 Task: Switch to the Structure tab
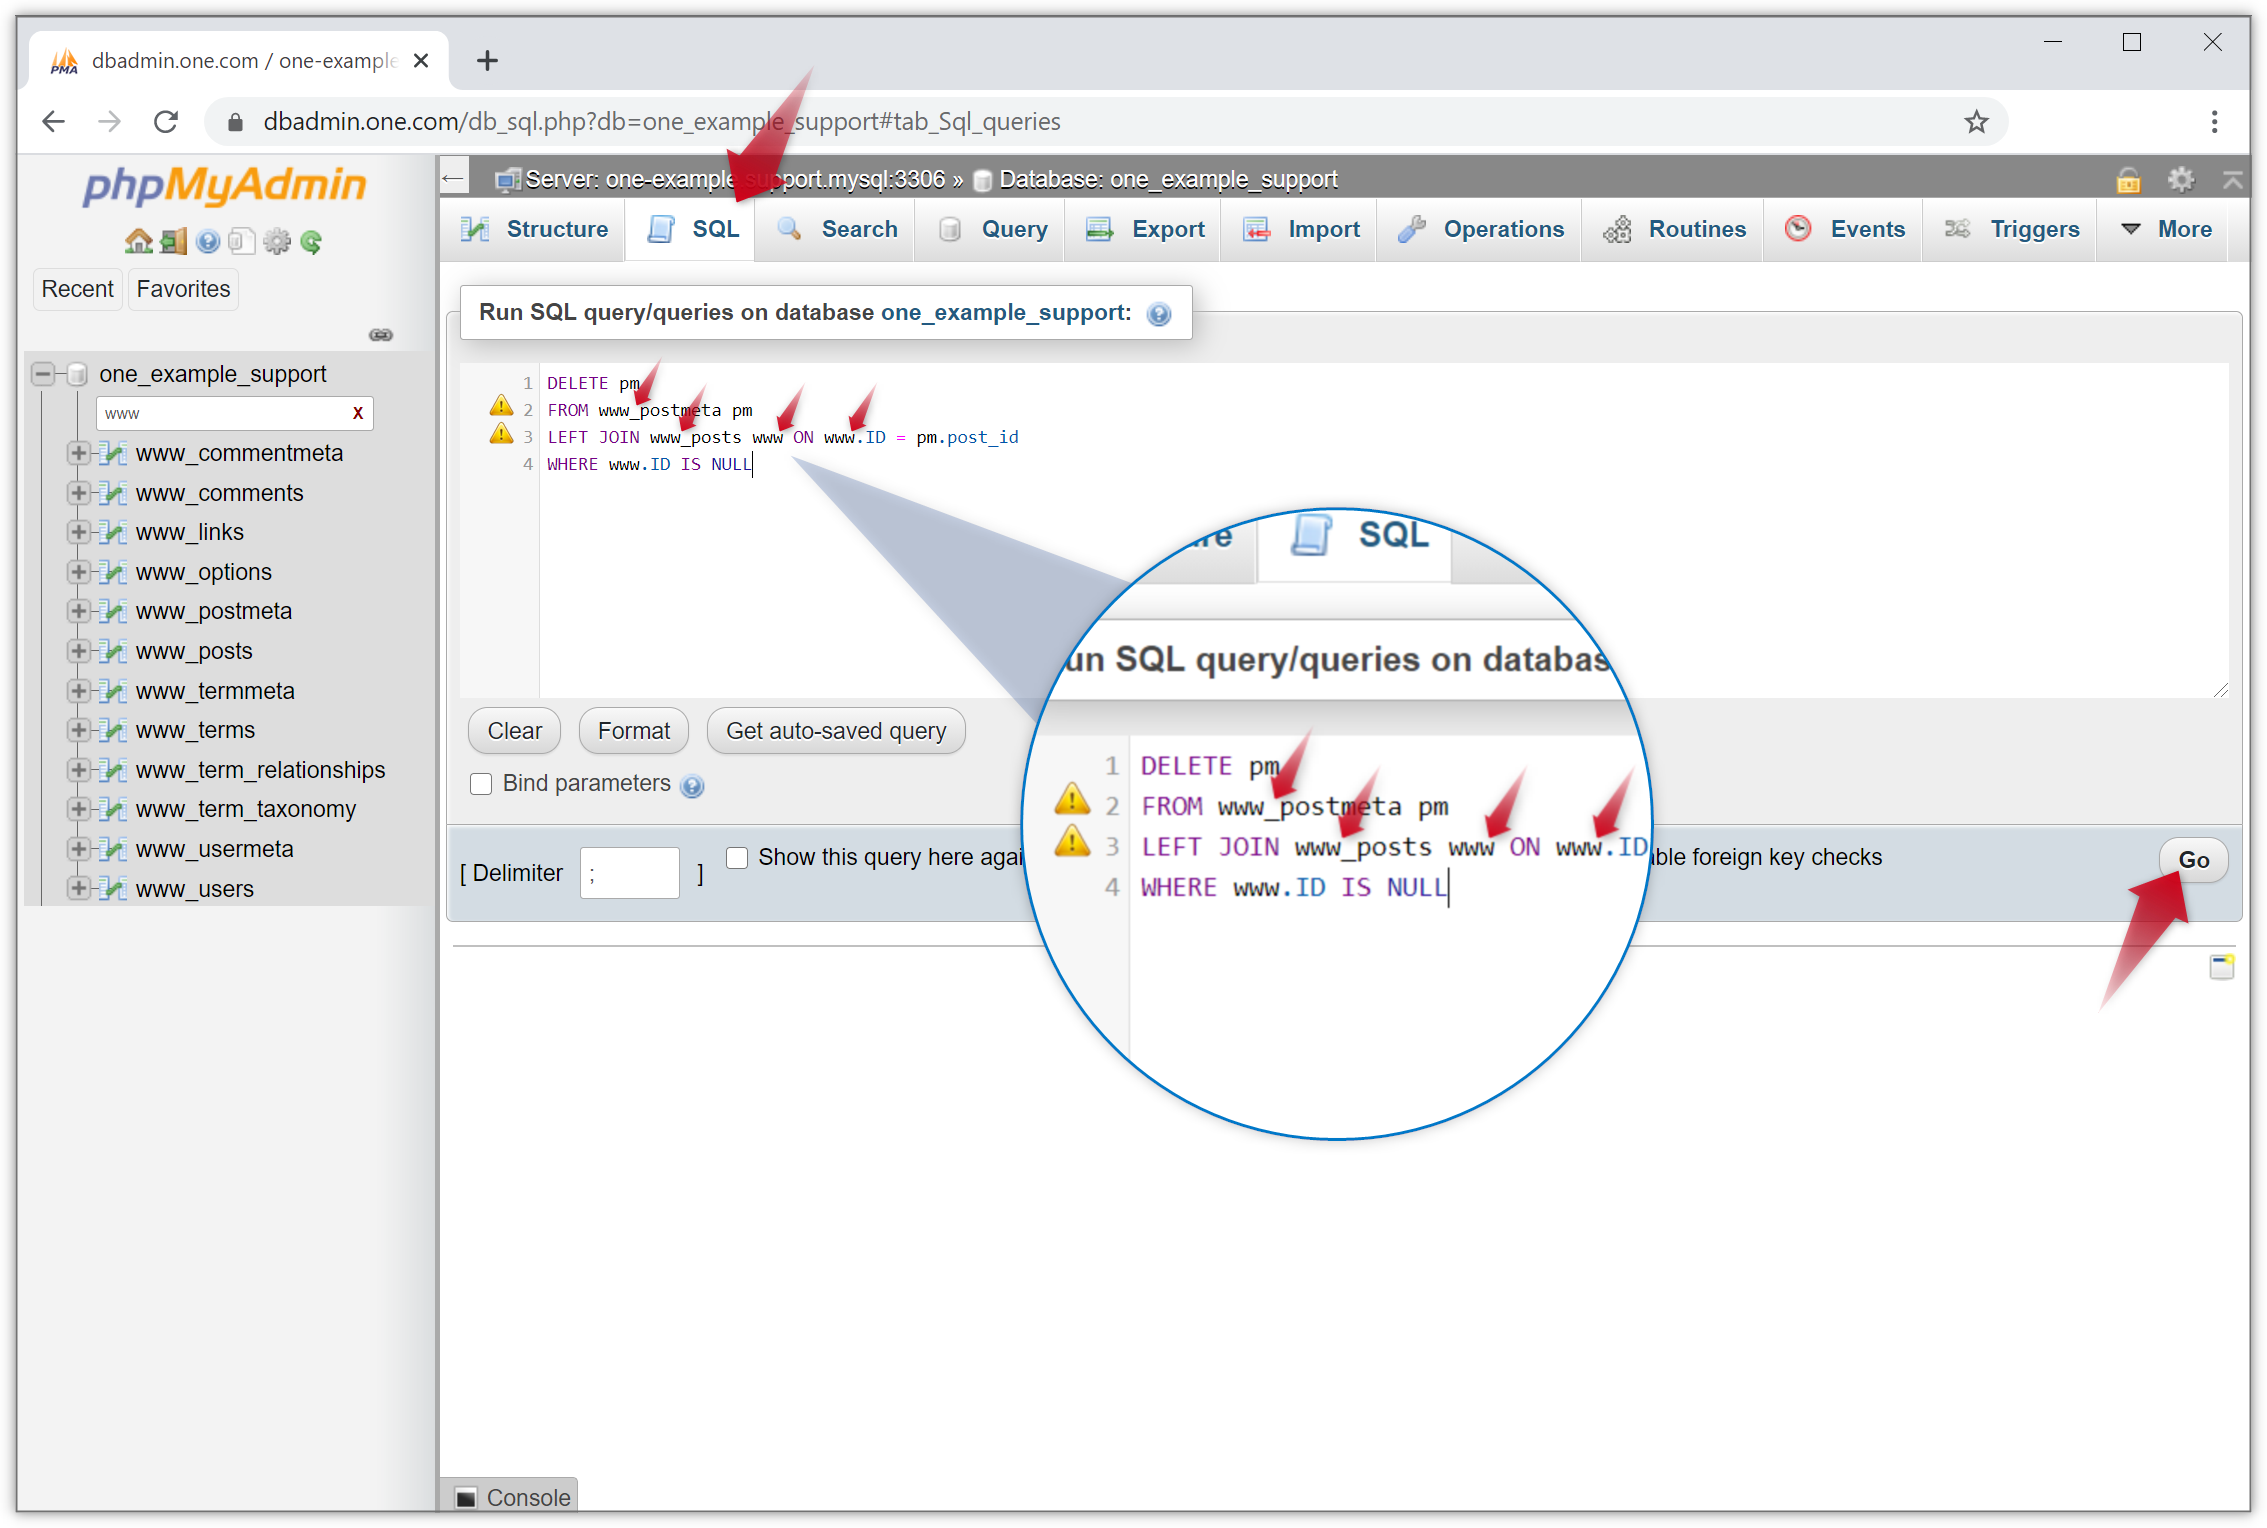[536, 229]
